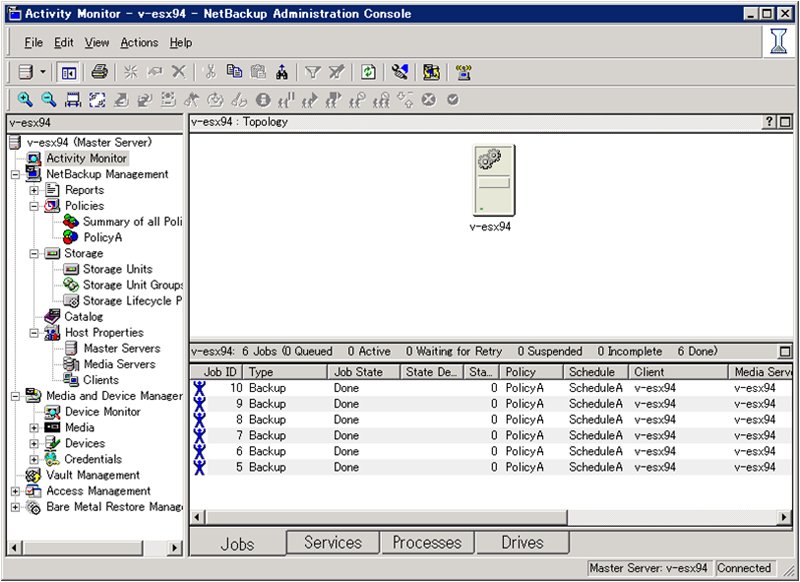Click the yellow Backup, Archive, Restore icon
This screenshot has width=800, height=582.
point(431,72)
